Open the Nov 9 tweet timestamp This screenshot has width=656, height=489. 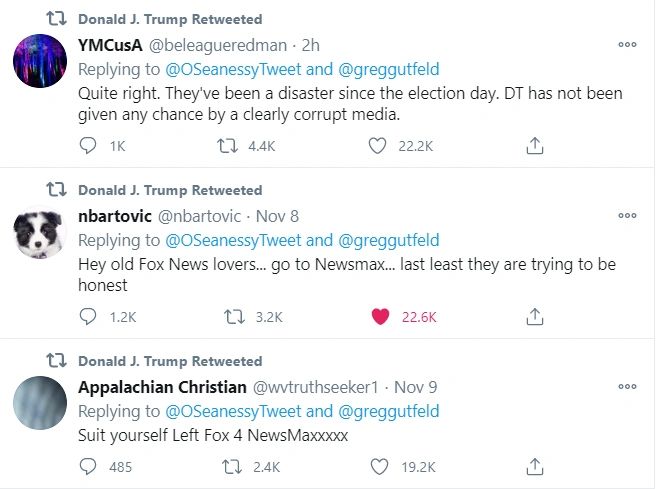pyautogui.click(x=415, y=387)
